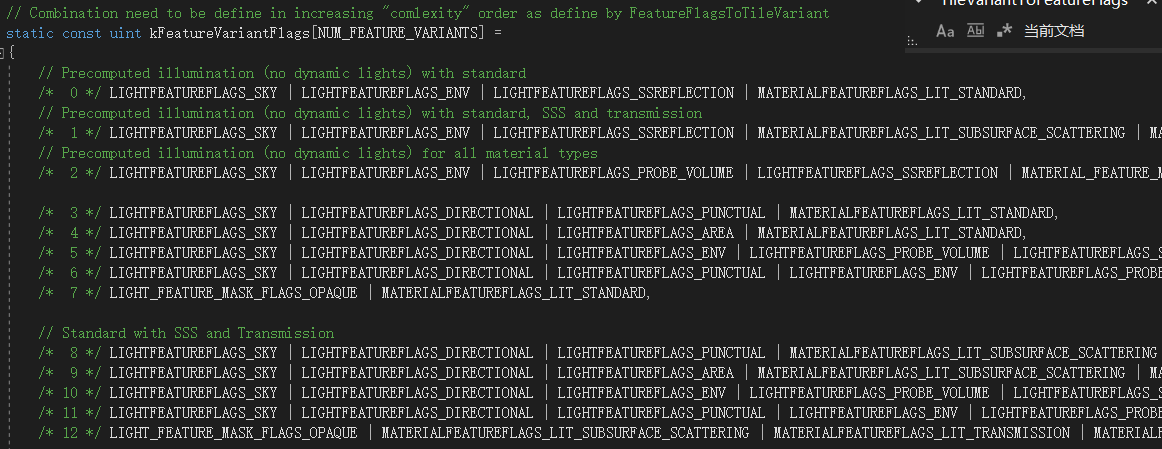
Task: Collapse the kFeatureVariantFlags array block
Action: (2, 53)
